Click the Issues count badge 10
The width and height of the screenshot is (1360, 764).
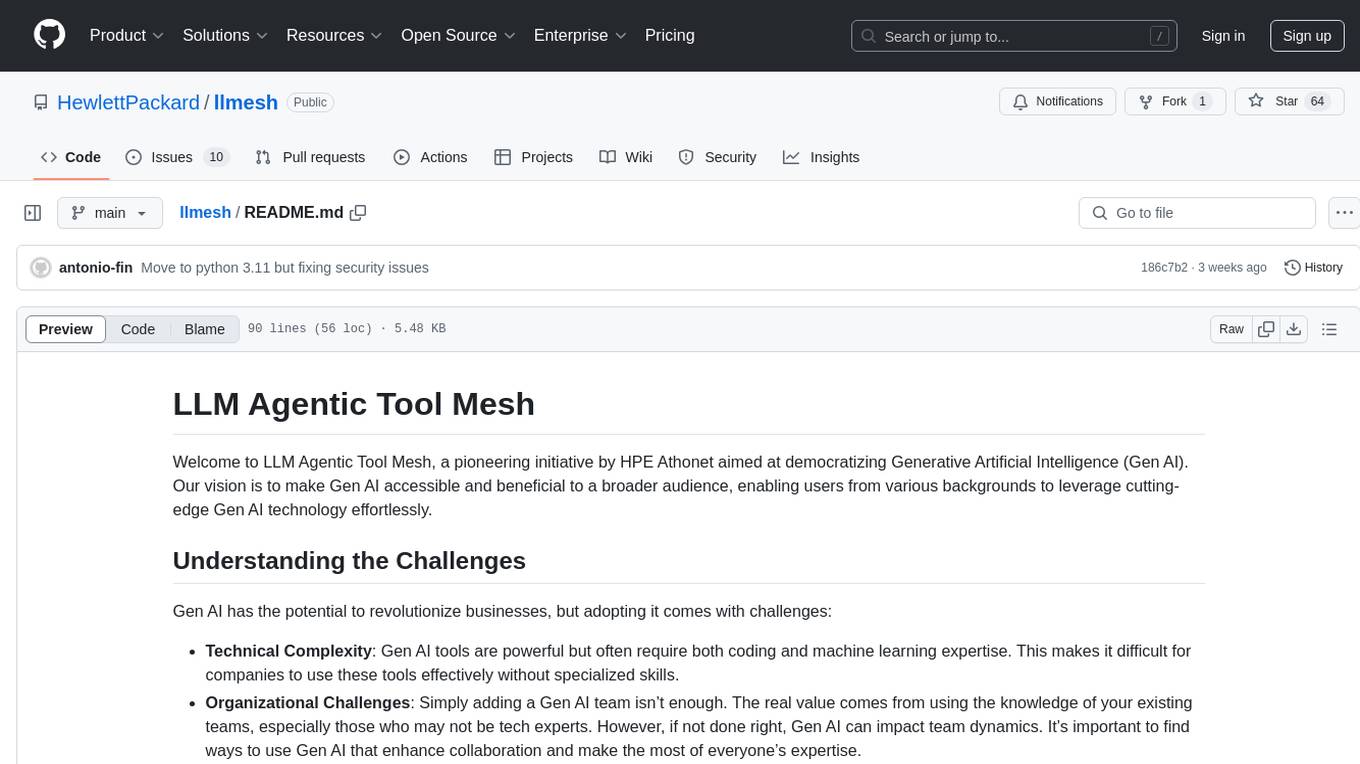coord(215,157)
